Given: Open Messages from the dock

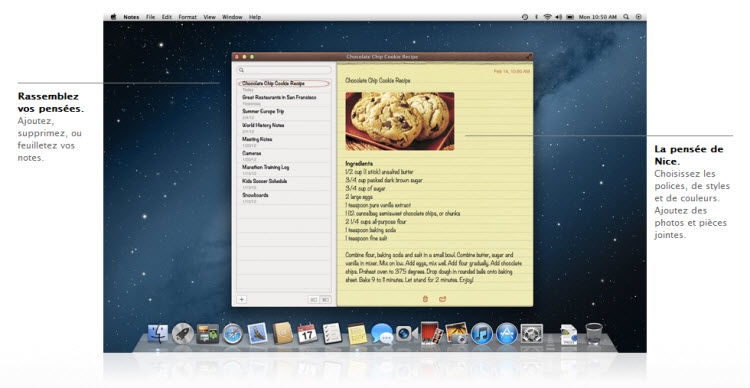Looking at the screenshot, I should tap(382, 333).
